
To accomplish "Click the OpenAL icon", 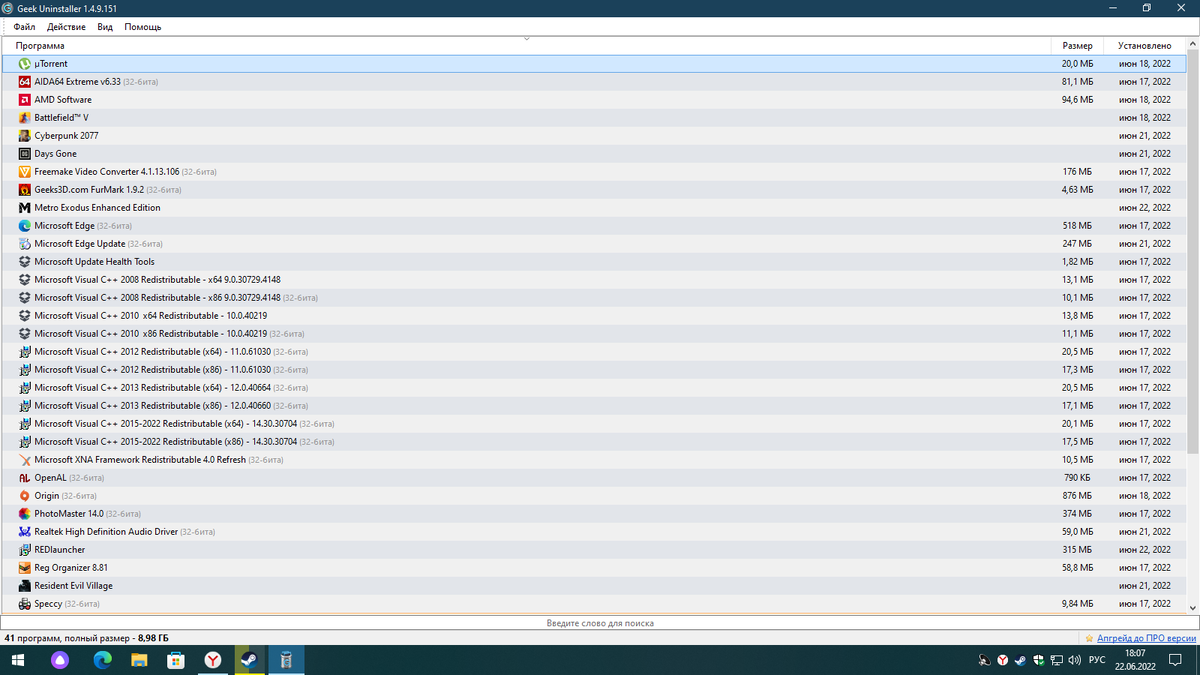I will pyautogui.click(x=25, y=478).
